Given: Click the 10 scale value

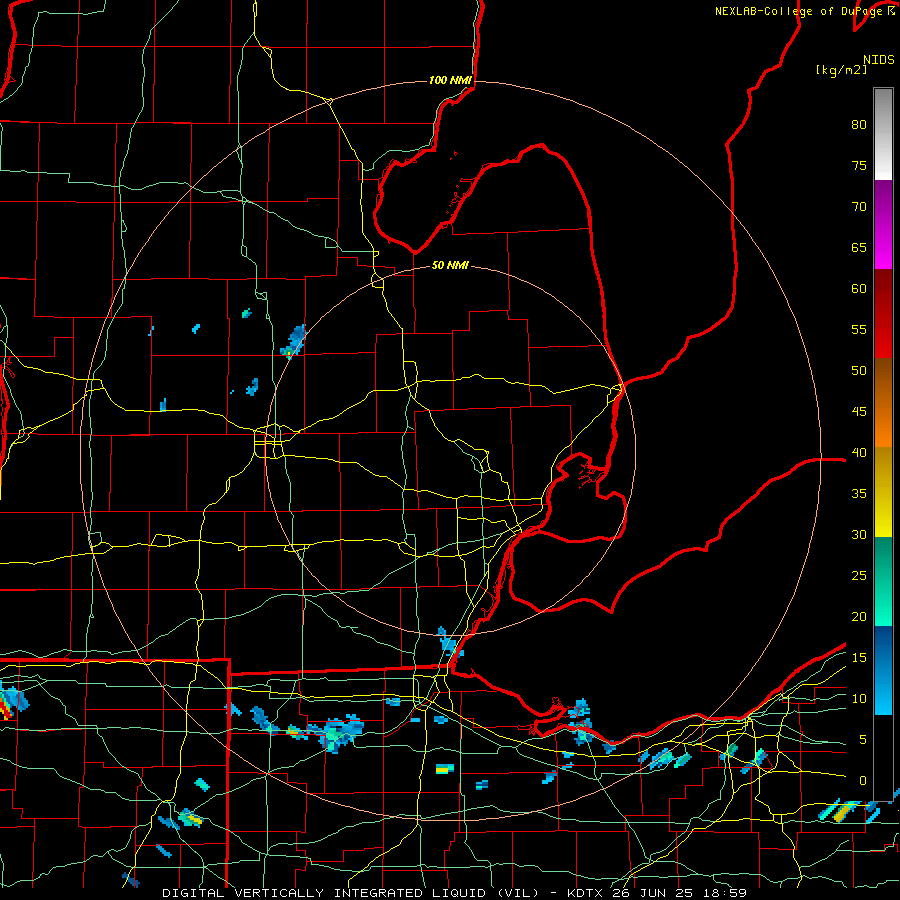Looking at the screenshot, I should click(859, 699).
